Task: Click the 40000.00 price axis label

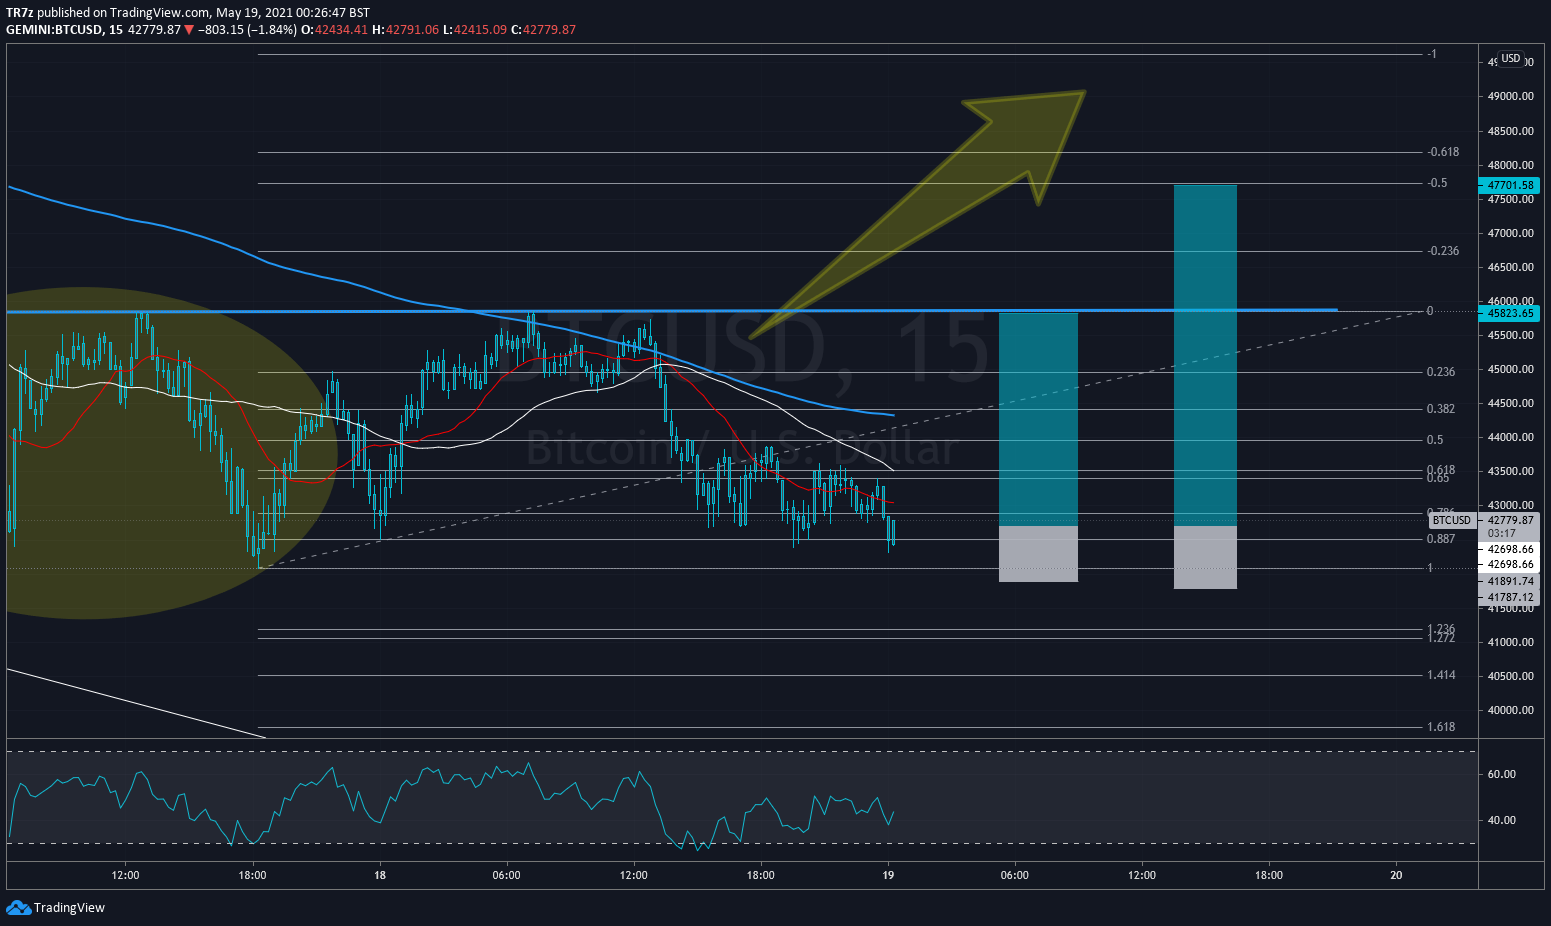Action: [1510, 710]
